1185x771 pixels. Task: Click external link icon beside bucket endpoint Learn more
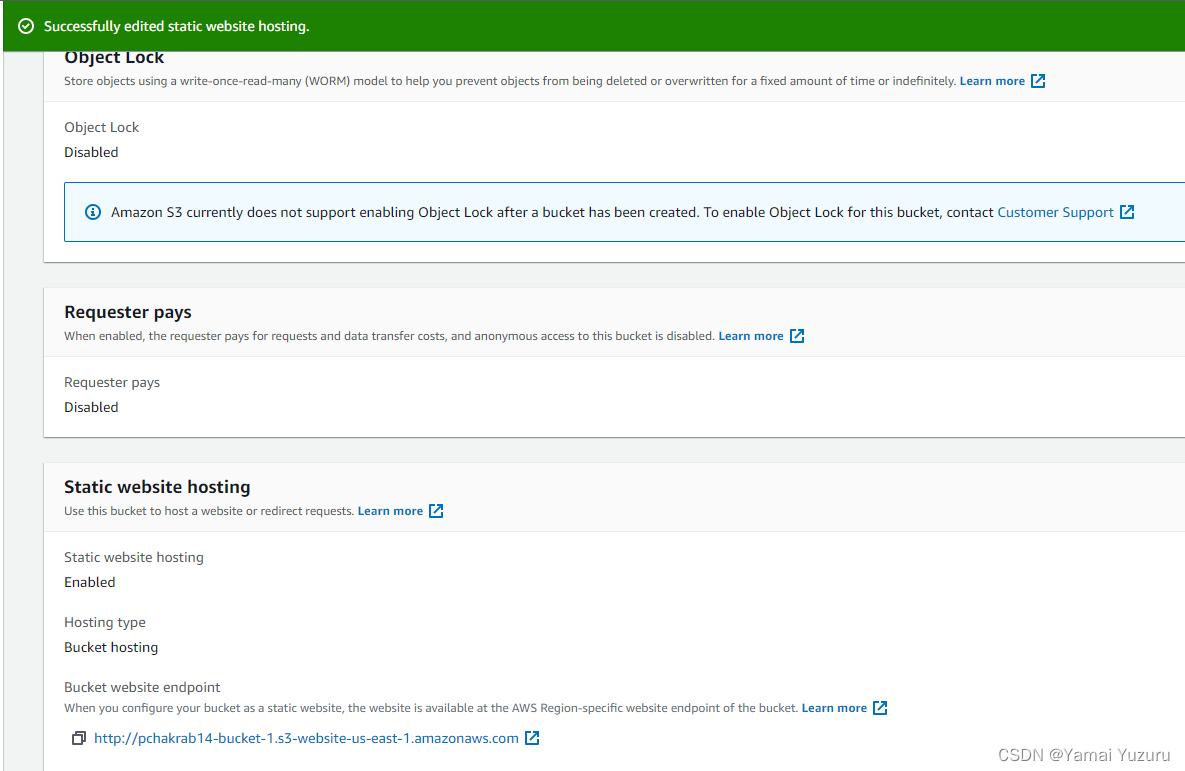[x=880, y=708]
